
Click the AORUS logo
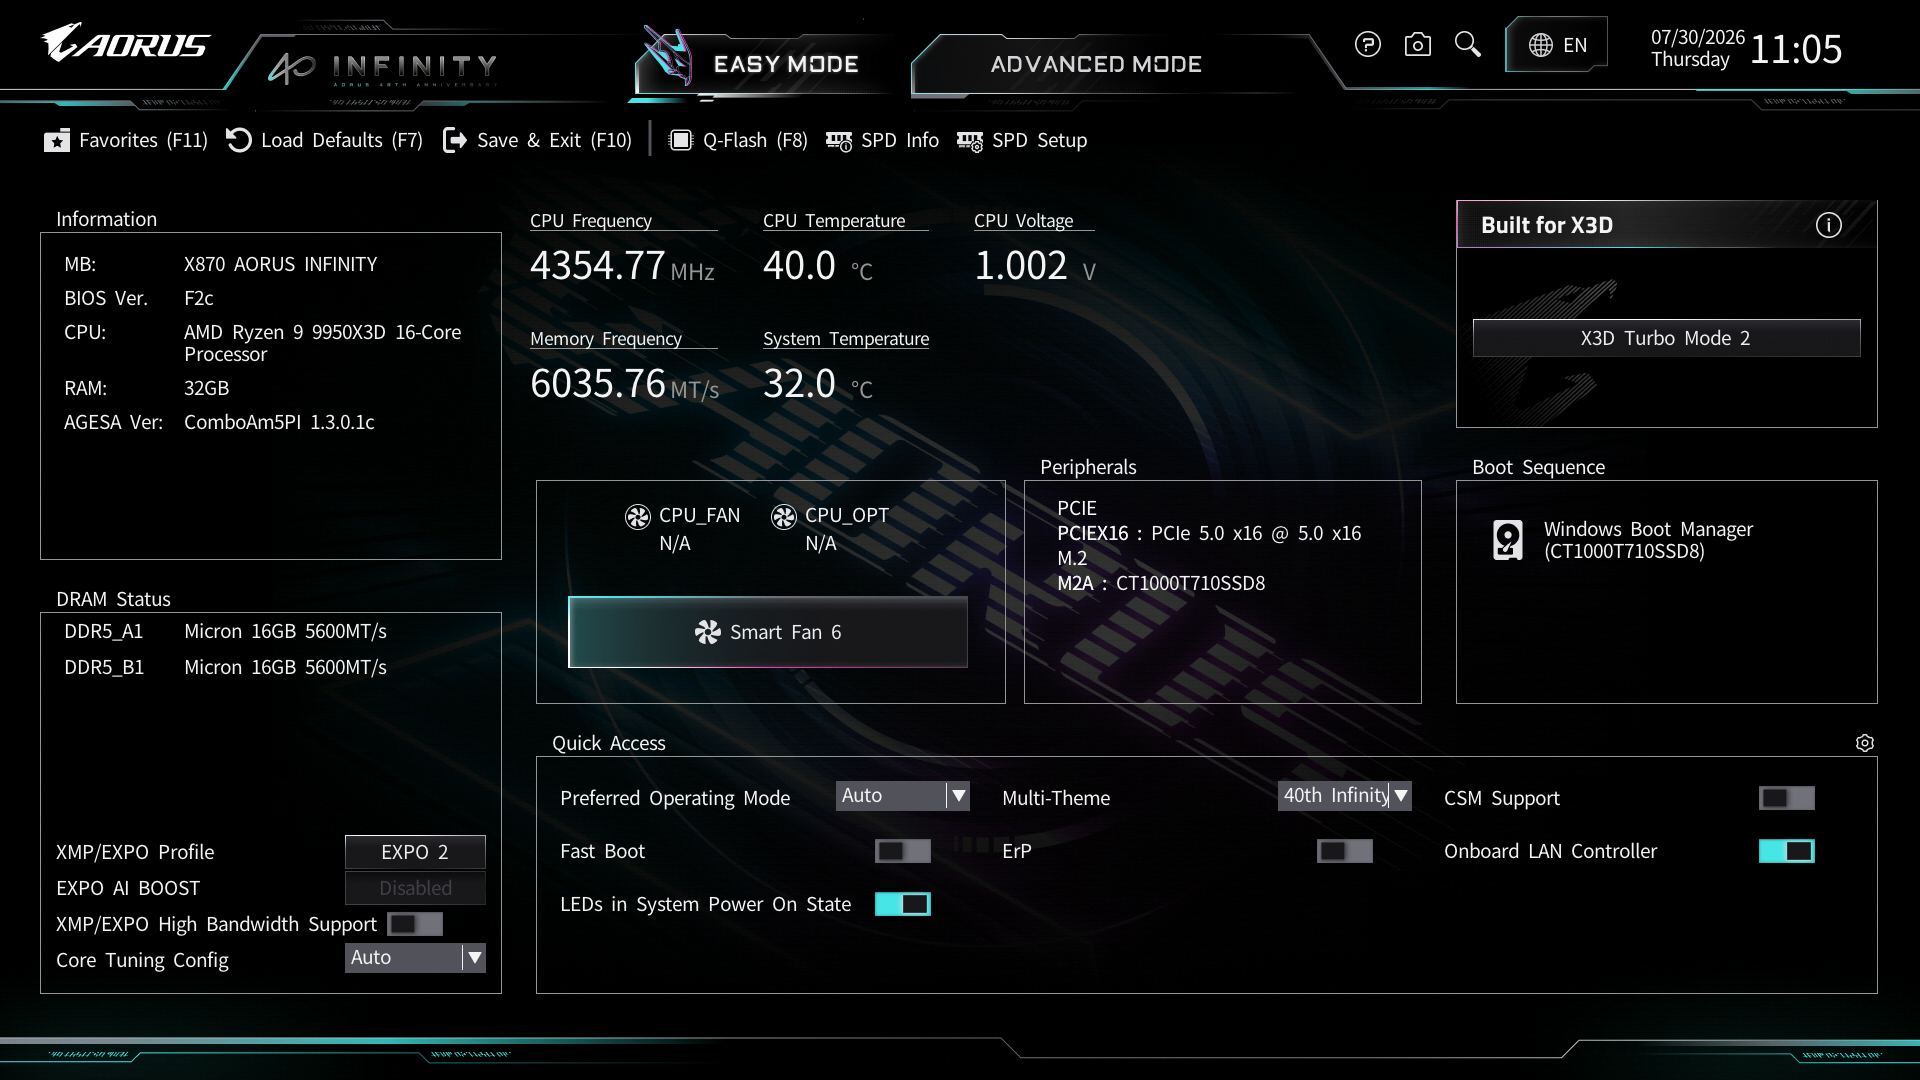pos(126,43)
